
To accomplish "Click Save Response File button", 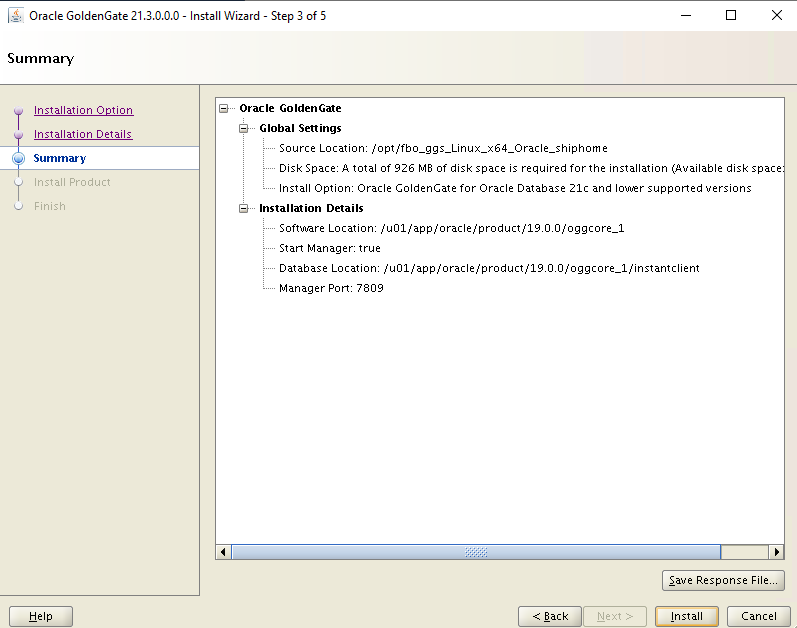I will [x=723, y=580].
